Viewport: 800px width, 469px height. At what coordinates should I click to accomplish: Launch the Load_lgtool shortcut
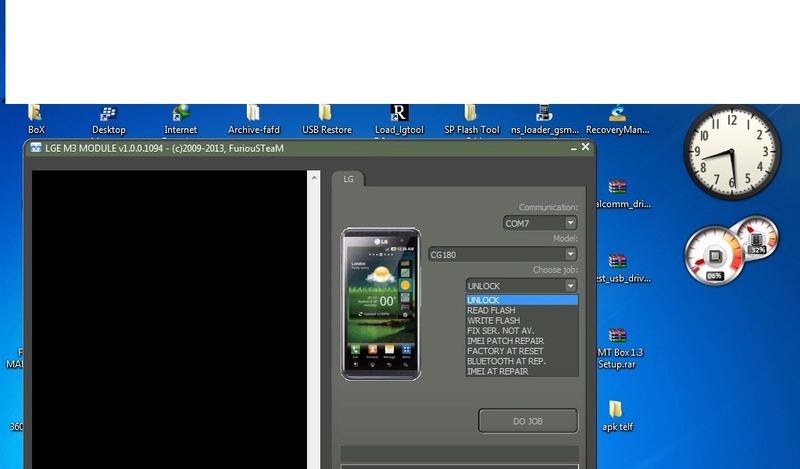pyautogui.click(x=399, y=120)
